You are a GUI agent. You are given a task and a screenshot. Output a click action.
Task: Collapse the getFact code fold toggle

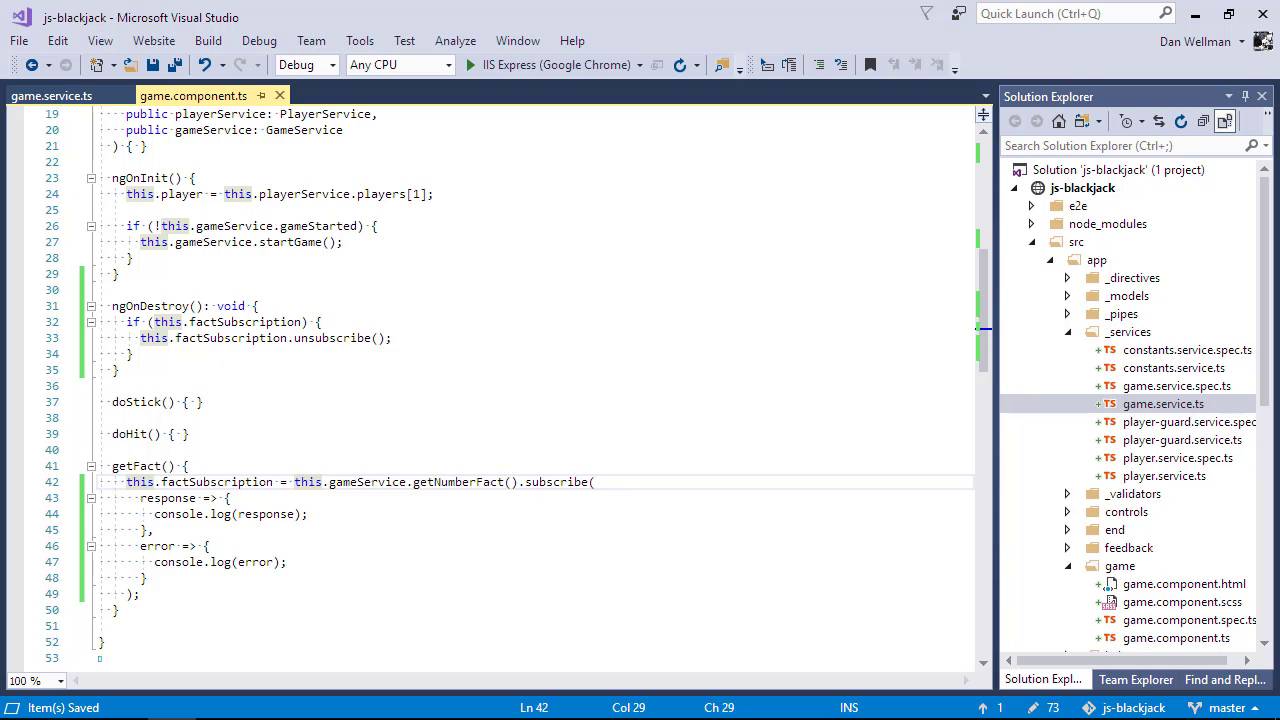(91, 466)
